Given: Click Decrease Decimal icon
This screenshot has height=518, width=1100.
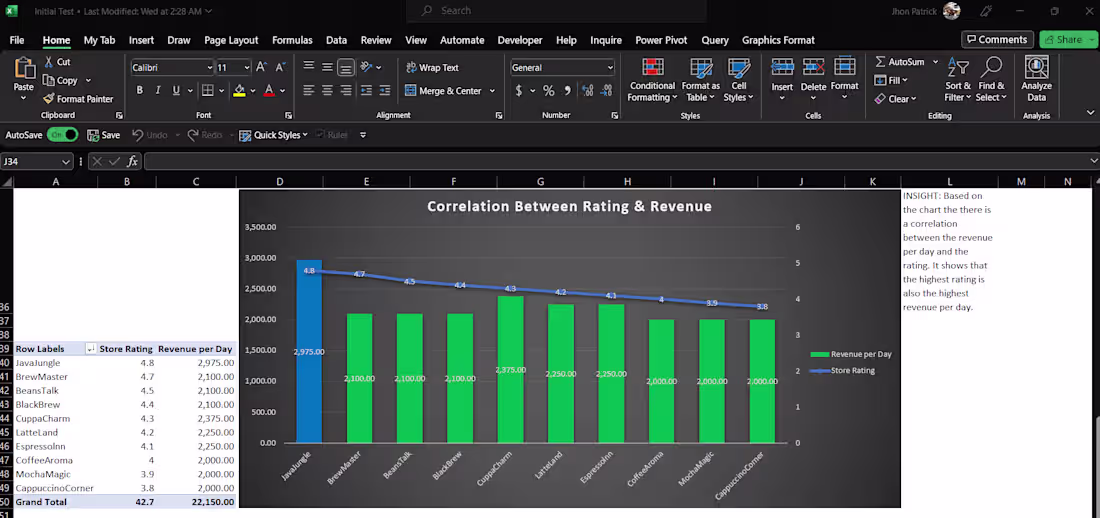Looking at the screenshot, I should click(x=606, y=91).
